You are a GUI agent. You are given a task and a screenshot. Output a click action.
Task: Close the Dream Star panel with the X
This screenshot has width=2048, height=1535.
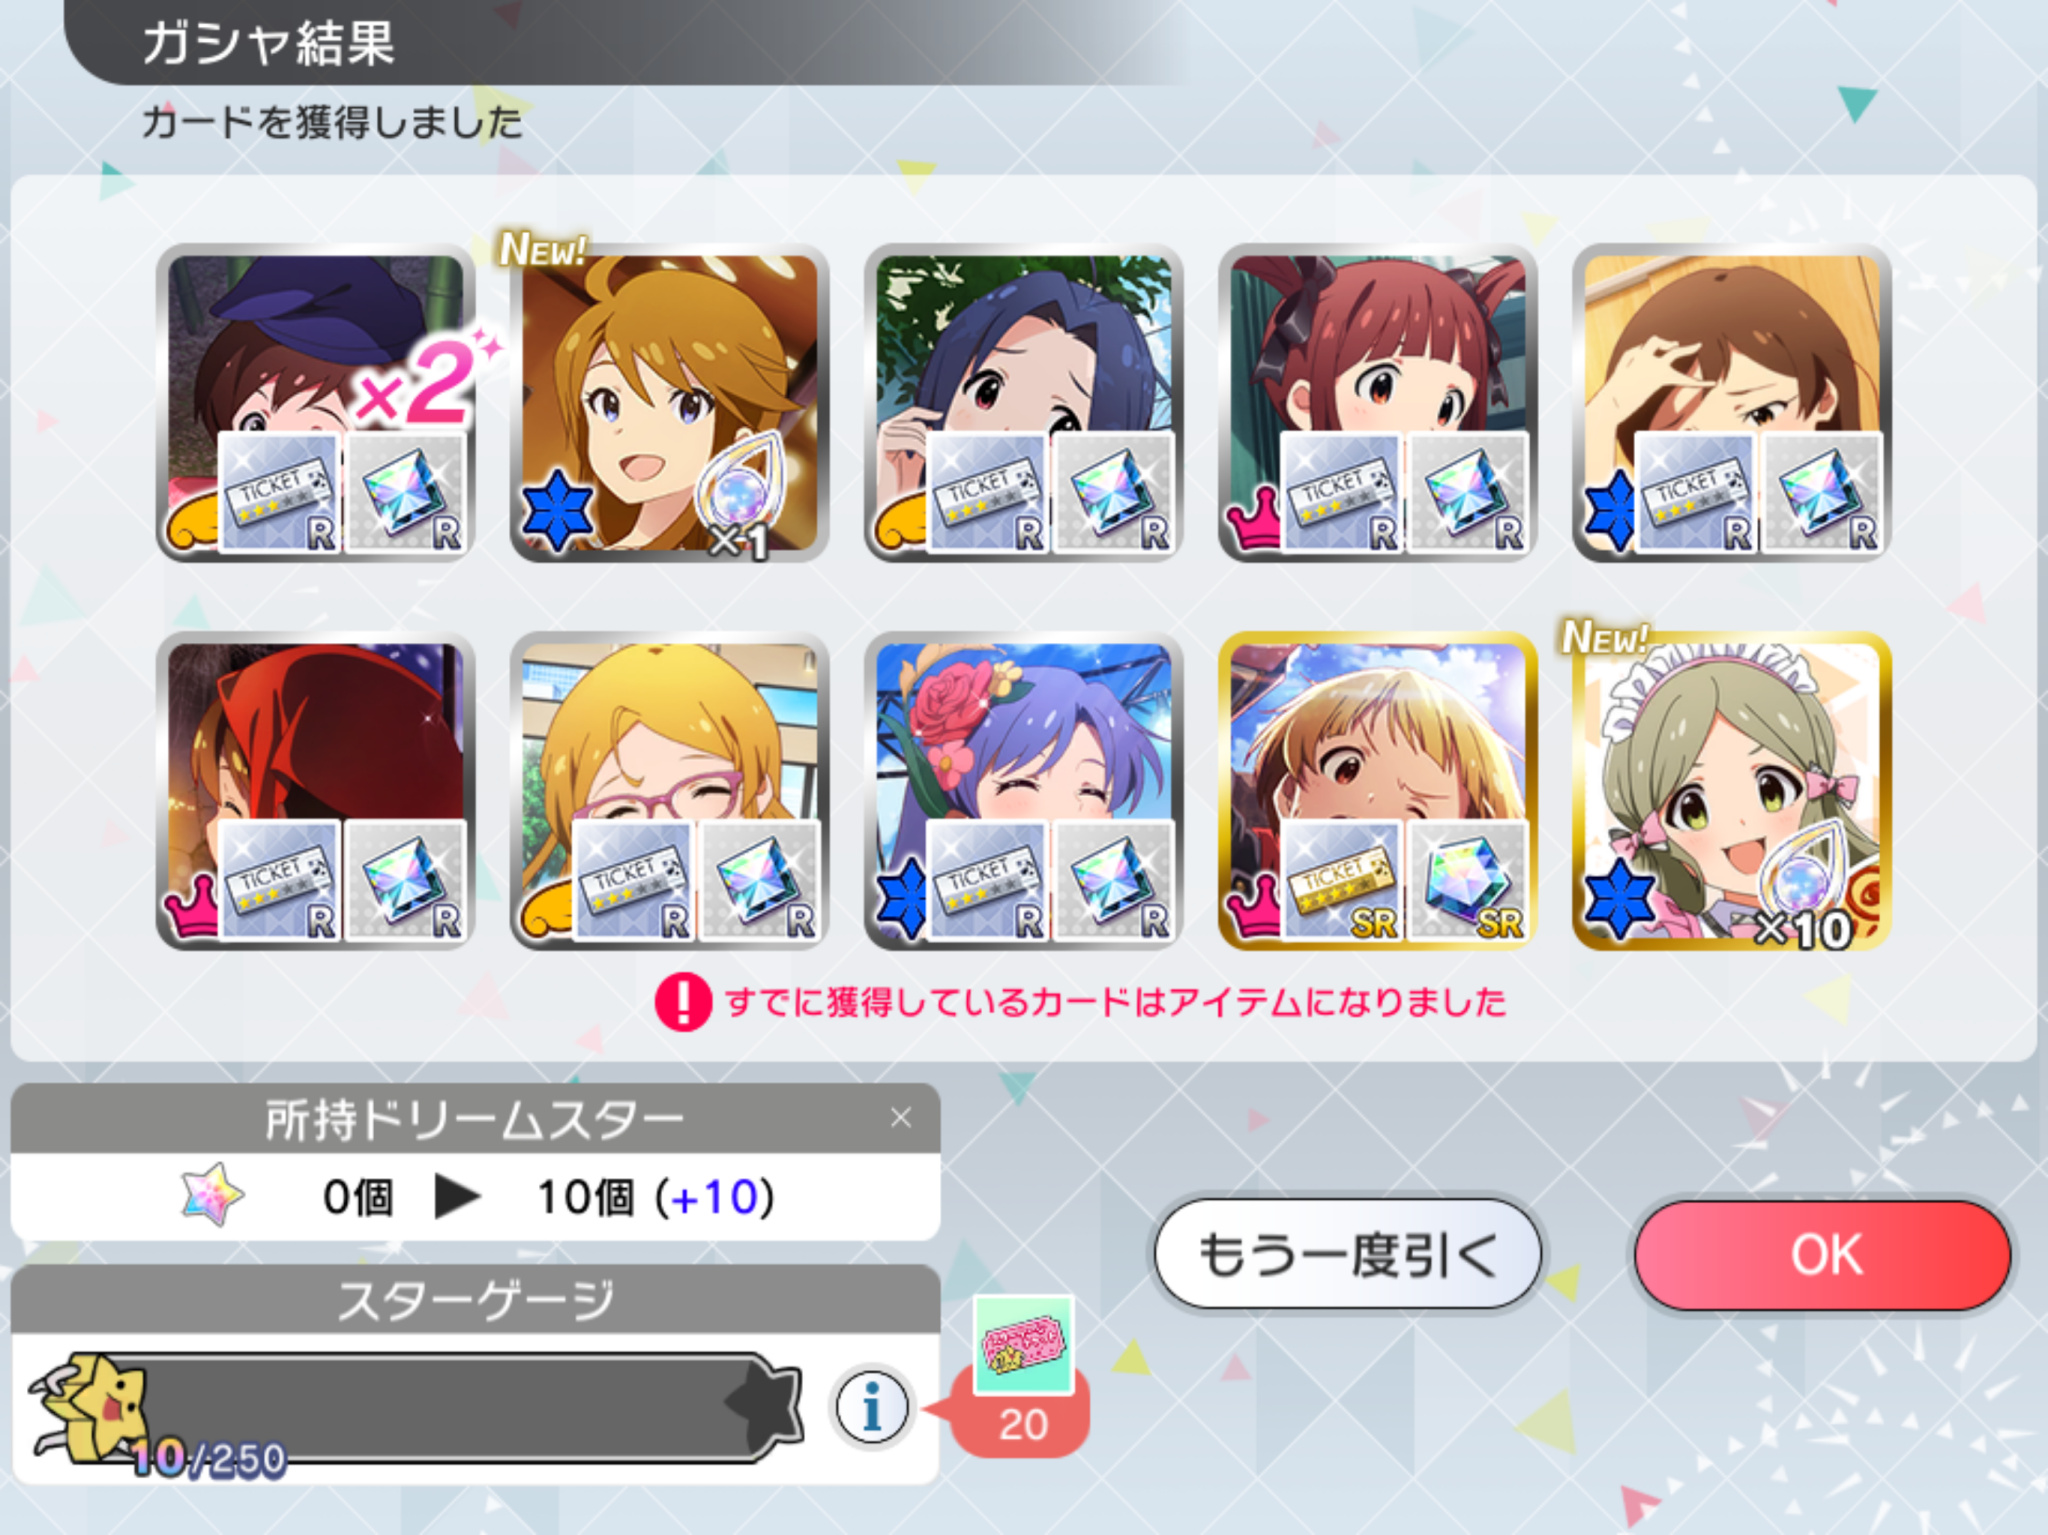[901, 1117]
